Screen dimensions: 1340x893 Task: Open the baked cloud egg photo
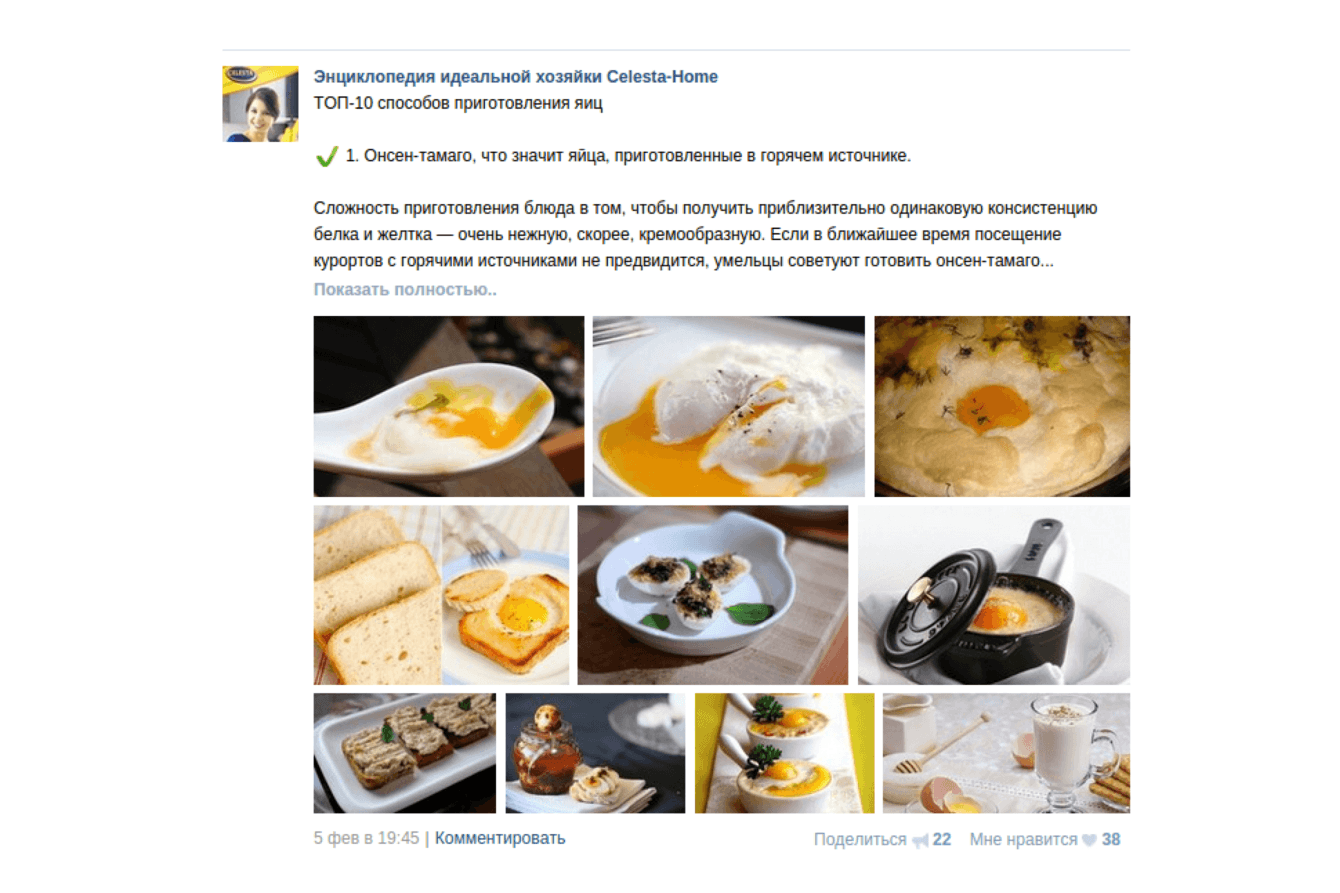[x=1002, y=406]
